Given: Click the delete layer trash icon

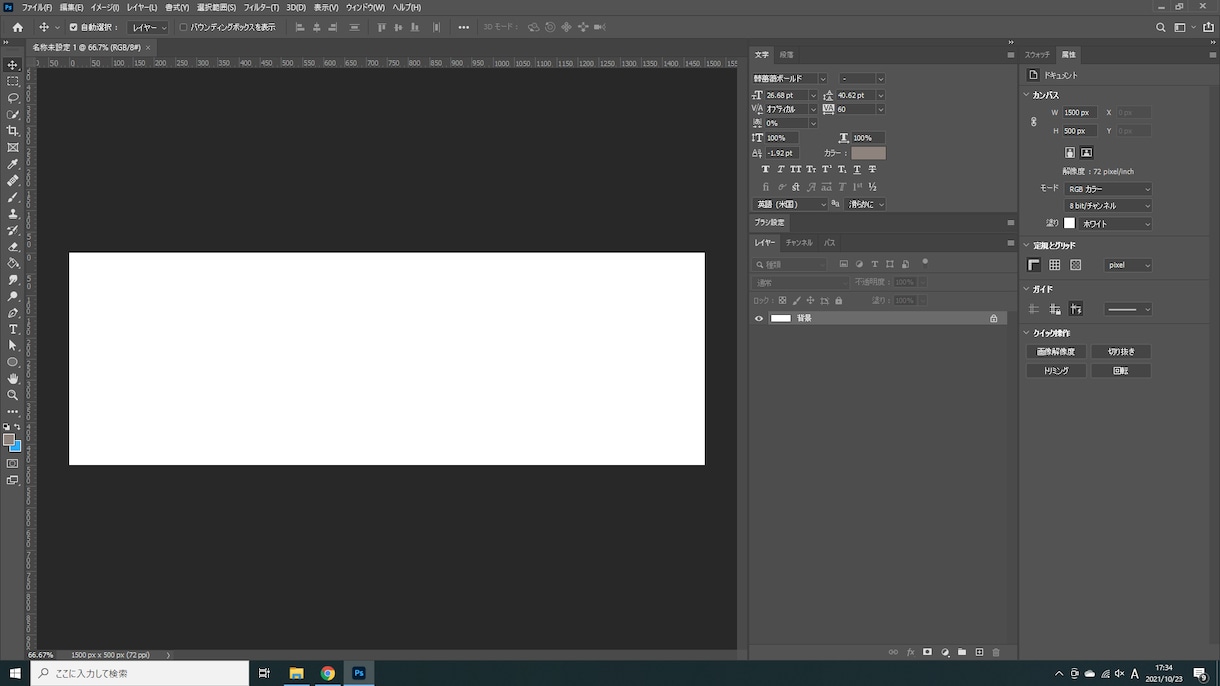Looking at the screenshot, I should click(996, 652).
